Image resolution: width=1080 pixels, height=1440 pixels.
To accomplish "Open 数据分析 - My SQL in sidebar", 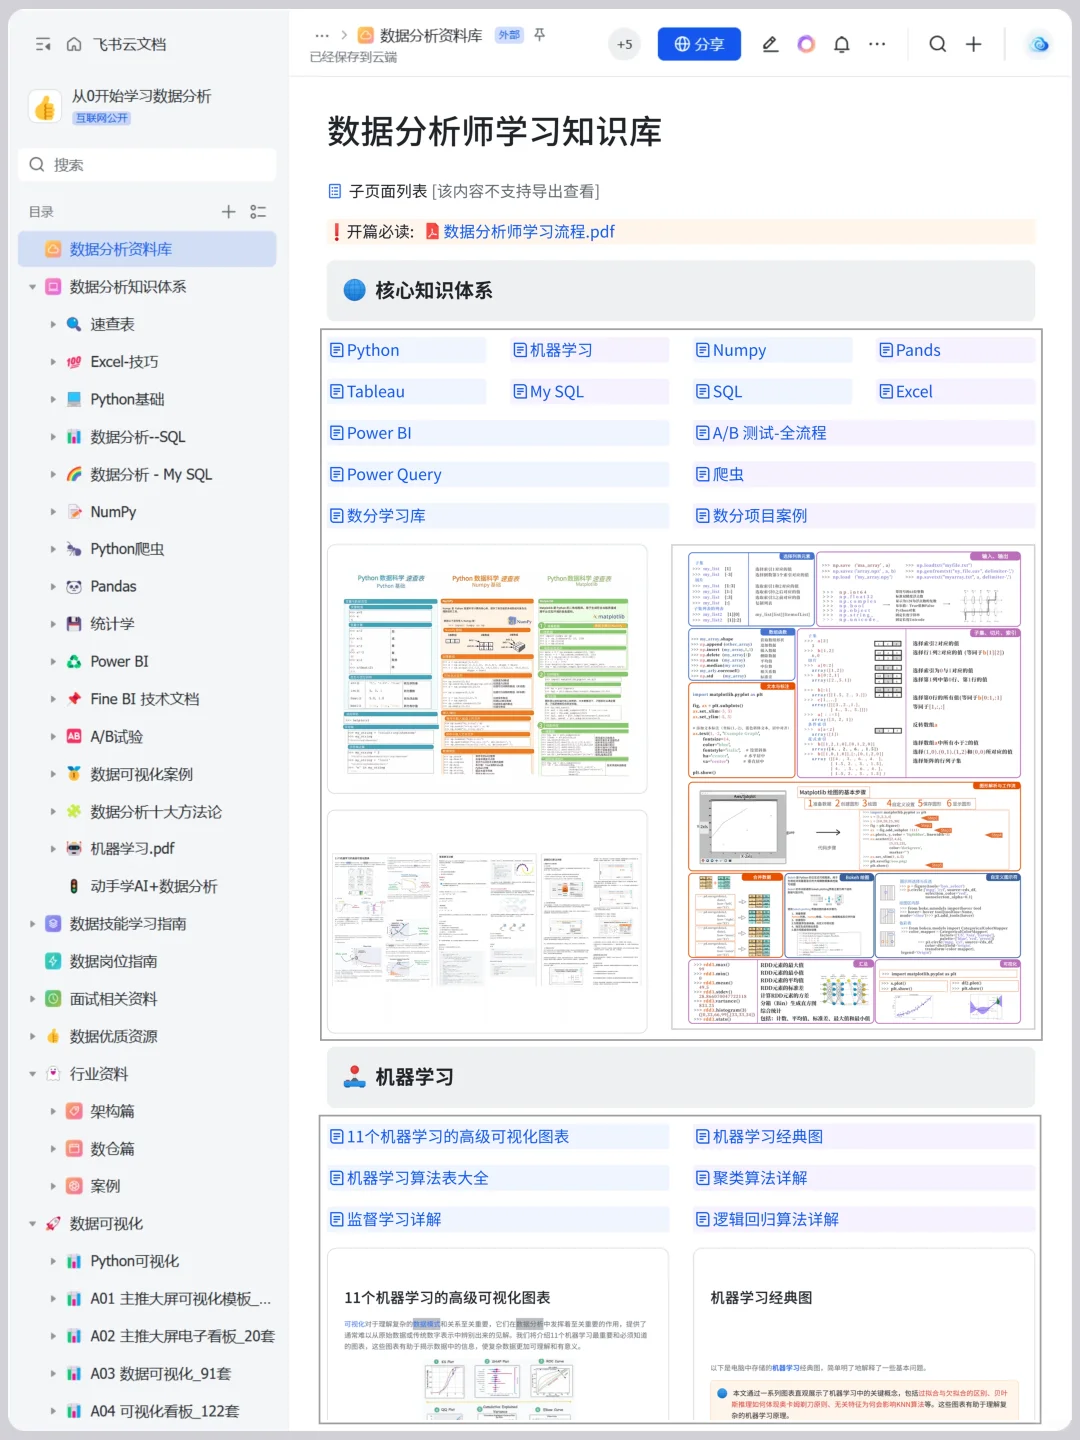I will pos(151,474).
